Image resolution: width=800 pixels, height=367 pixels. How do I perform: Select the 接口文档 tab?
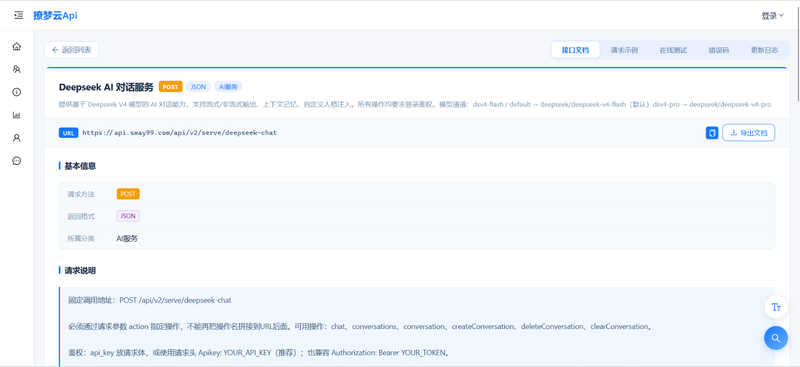point(576,50)
